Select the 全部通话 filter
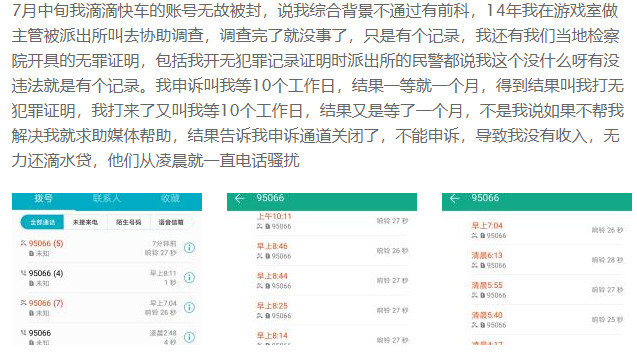637x363 pixels. click(42, 222)
